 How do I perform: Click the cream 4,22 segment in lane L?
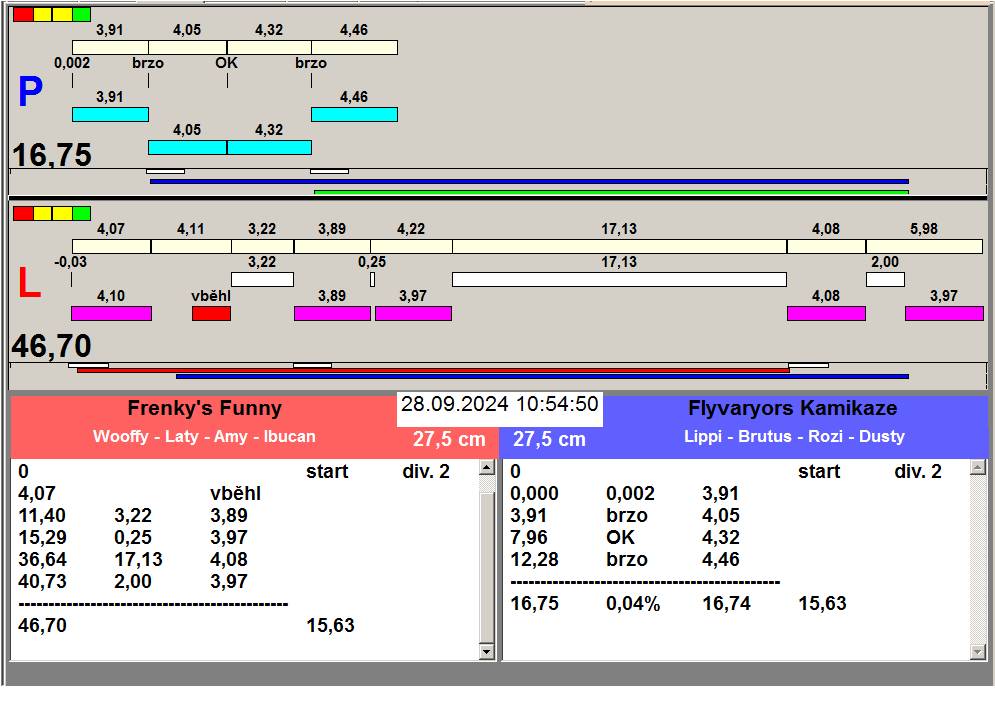click(411, 246)
